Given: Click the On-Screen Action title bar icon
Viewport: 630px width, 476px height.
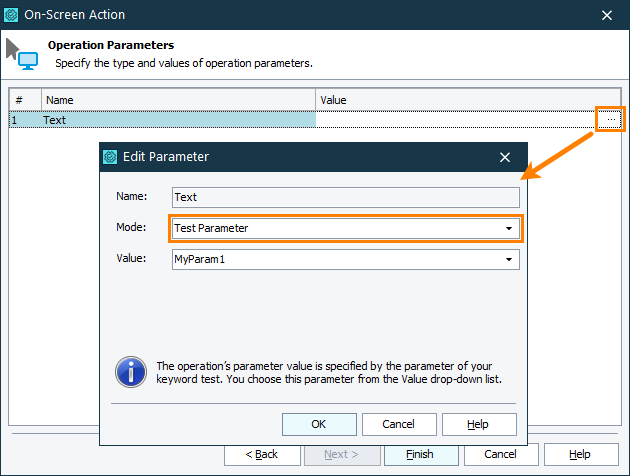Looking at the screenshot, I should coord(12,15).
